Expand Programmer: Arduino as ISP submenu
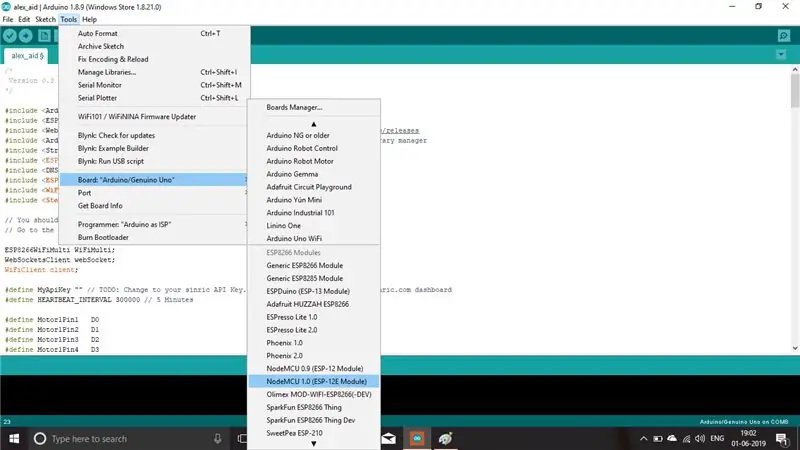Screen dimensions: 800x450 pyautogui.click(x=154, y=224)
